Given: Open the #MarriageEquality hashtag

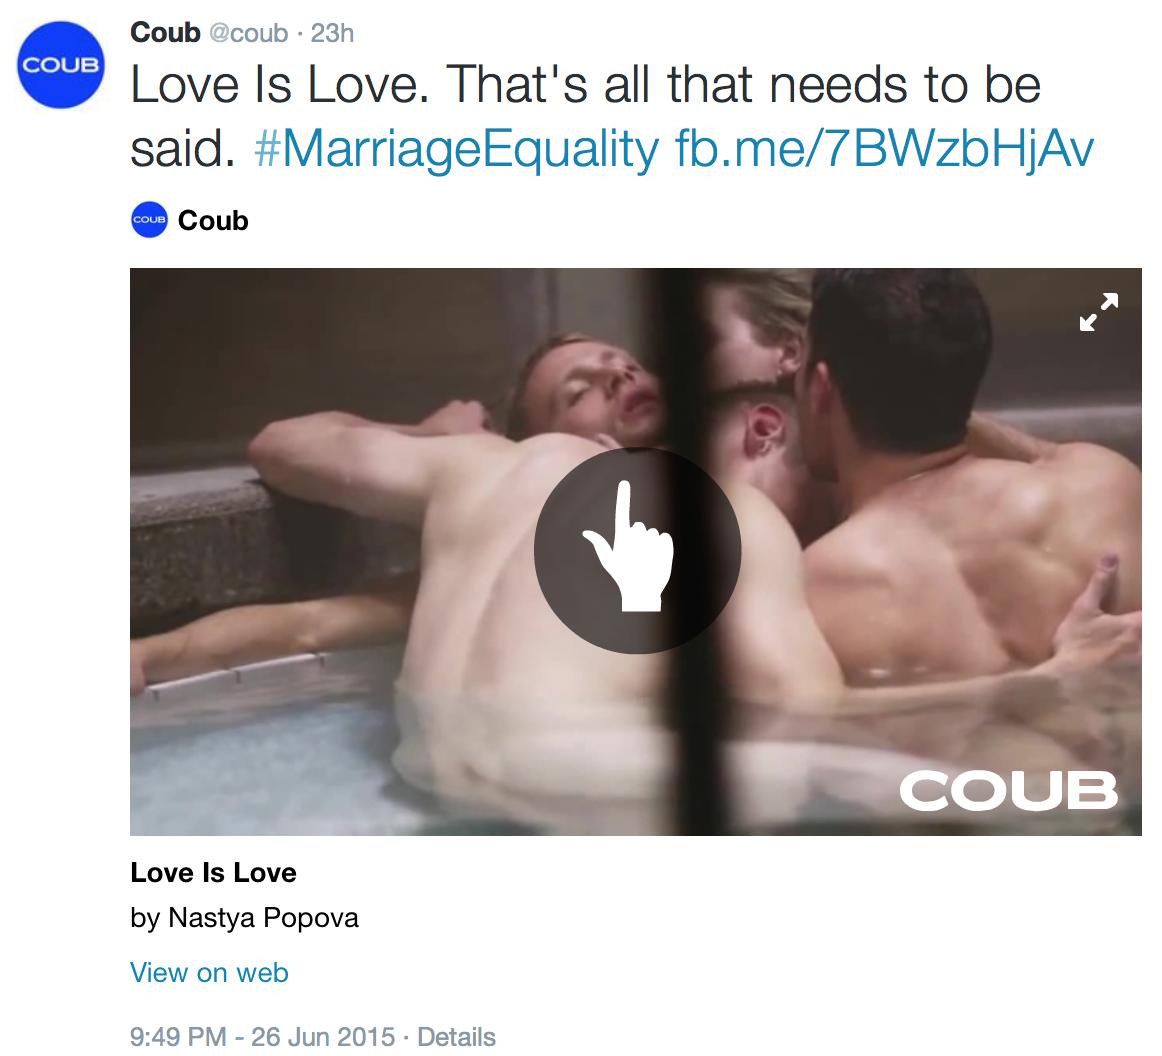Looking at the screenshot, I should click(x=456, y=148).
